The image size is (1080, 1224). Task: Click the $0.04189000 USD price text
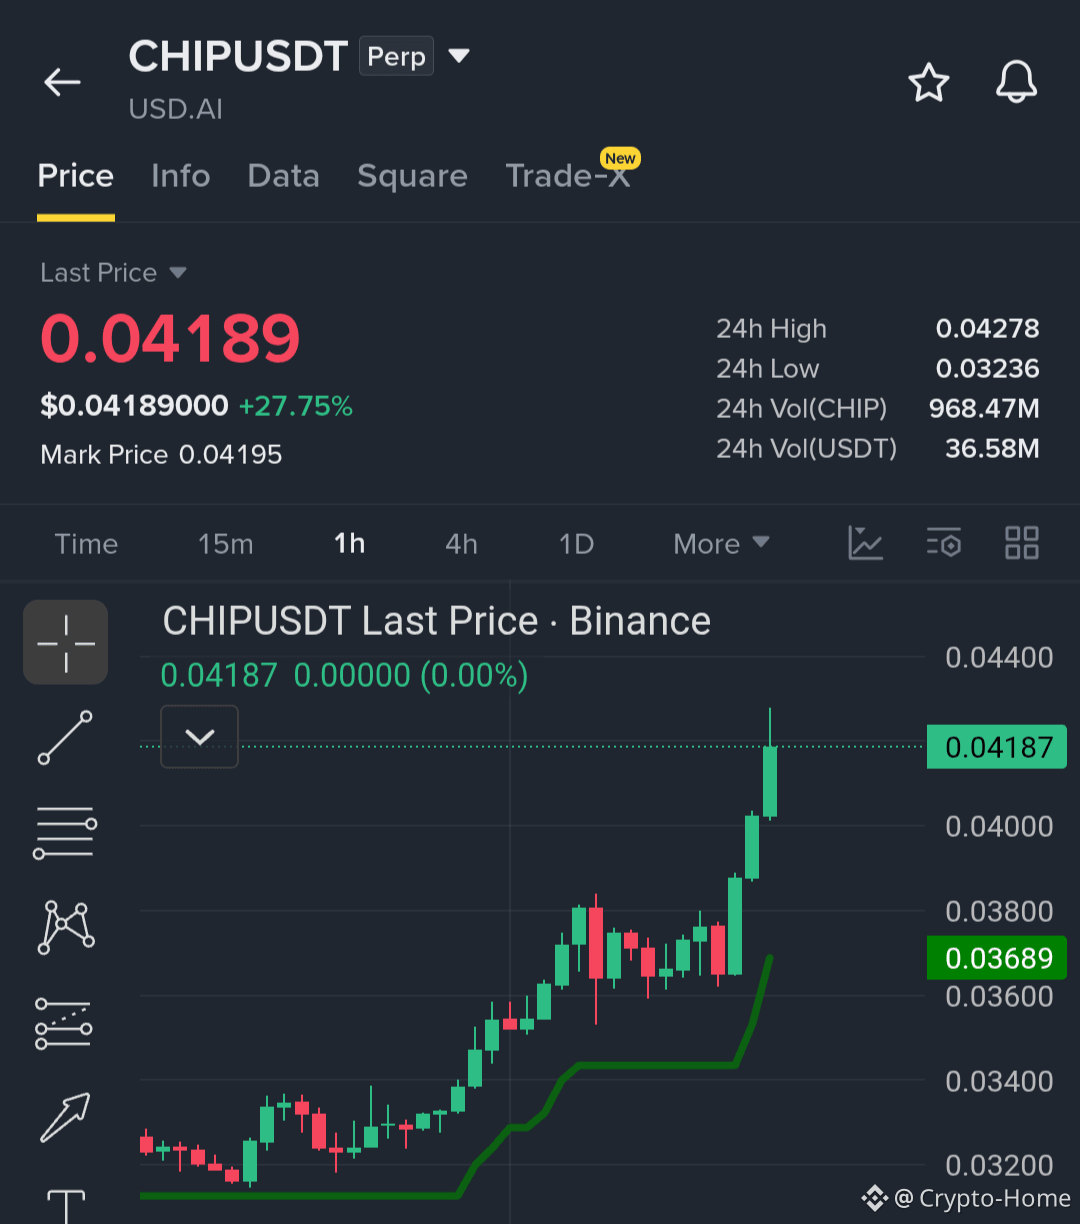click(134, 406)
